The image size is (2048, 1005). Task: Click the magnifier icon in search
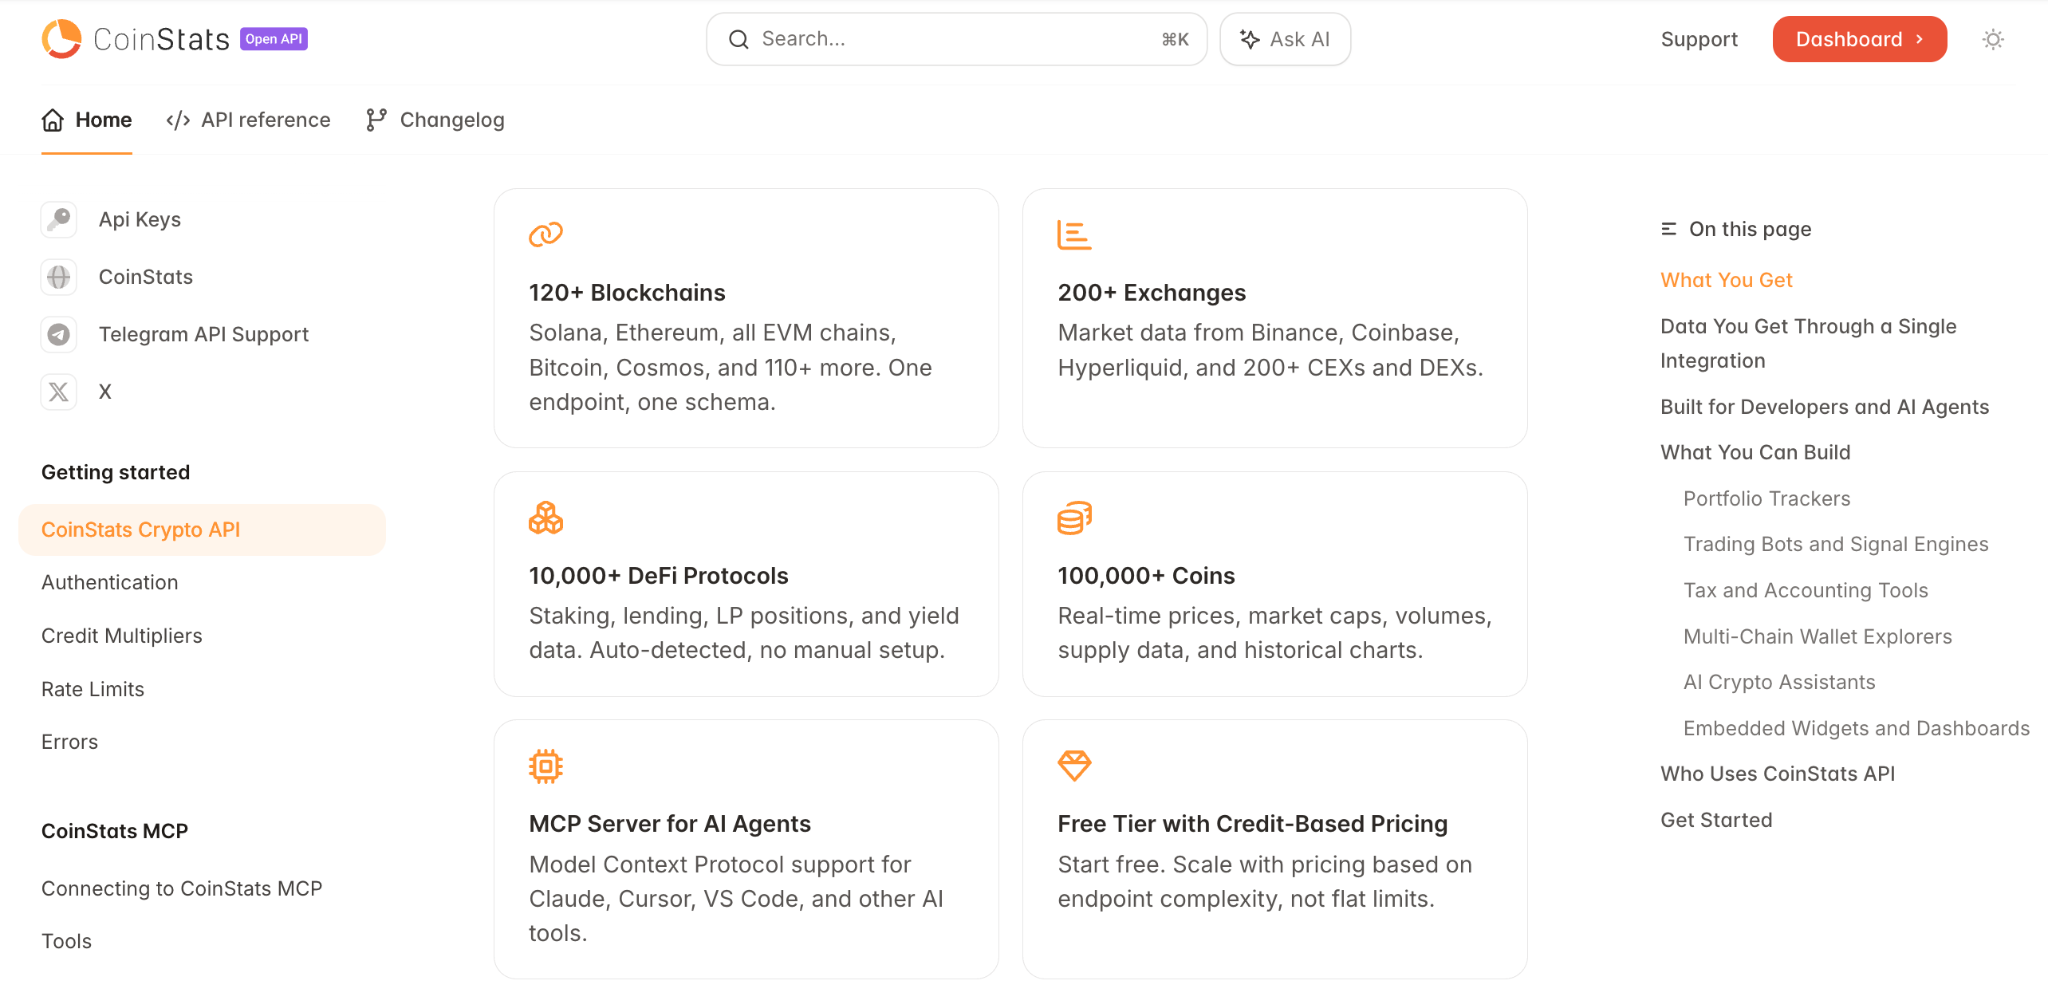click(739, 39)
